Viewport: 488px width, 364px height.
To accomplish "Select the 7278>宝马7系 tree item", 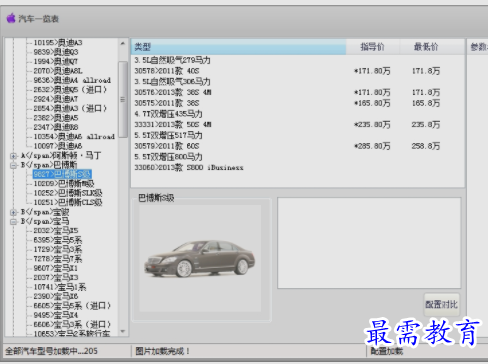I will pos(58,259).
